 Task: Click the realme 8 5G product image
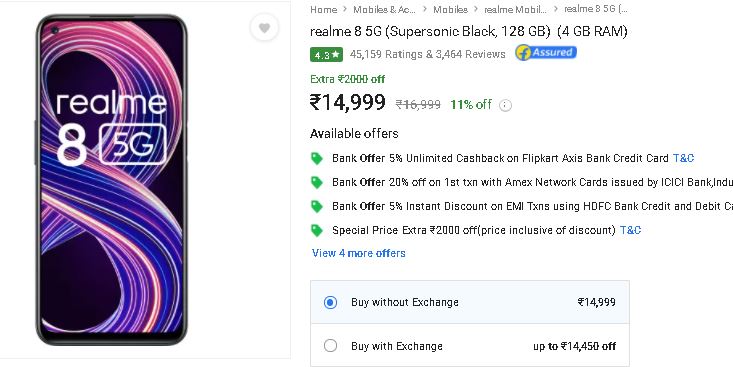click(112, 180)
